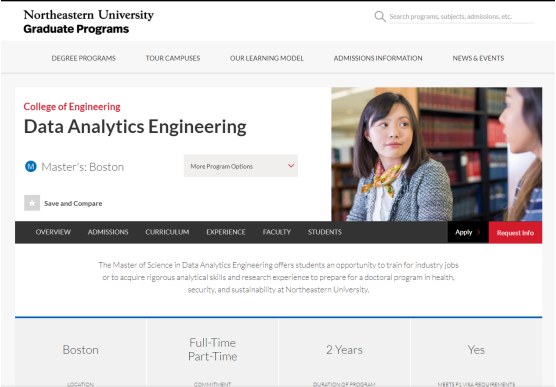Click the Save and Compare link
Viewport: 556px width, 387px height.
pos(73,203)
